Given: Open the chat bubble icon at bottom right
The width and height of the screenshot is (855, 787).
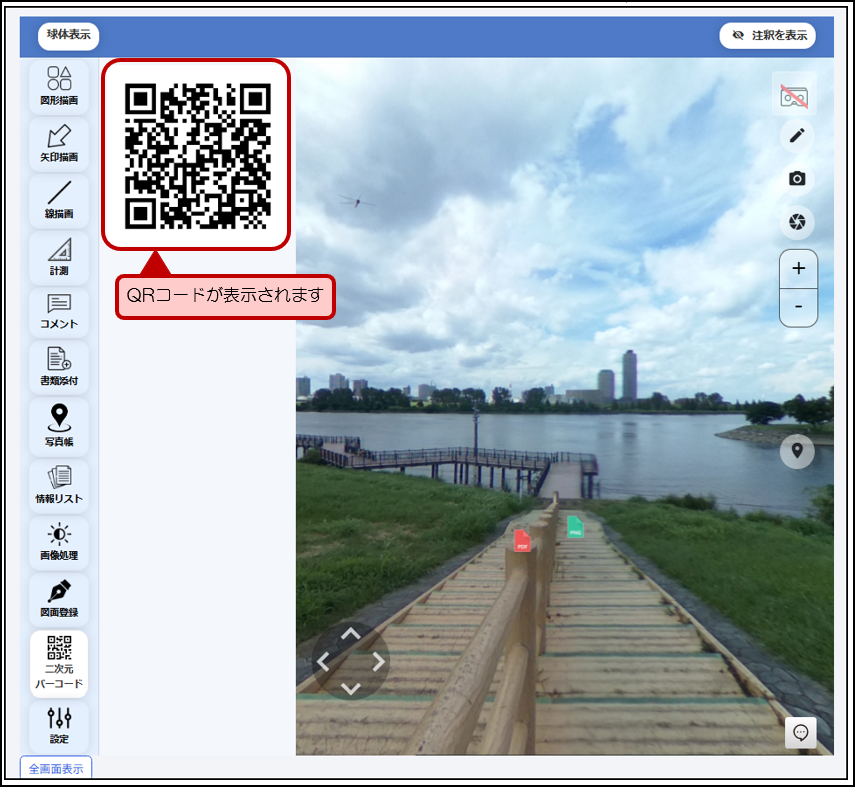Looking at the screenshot, I should pyautogui.click(x=800, y=732).
